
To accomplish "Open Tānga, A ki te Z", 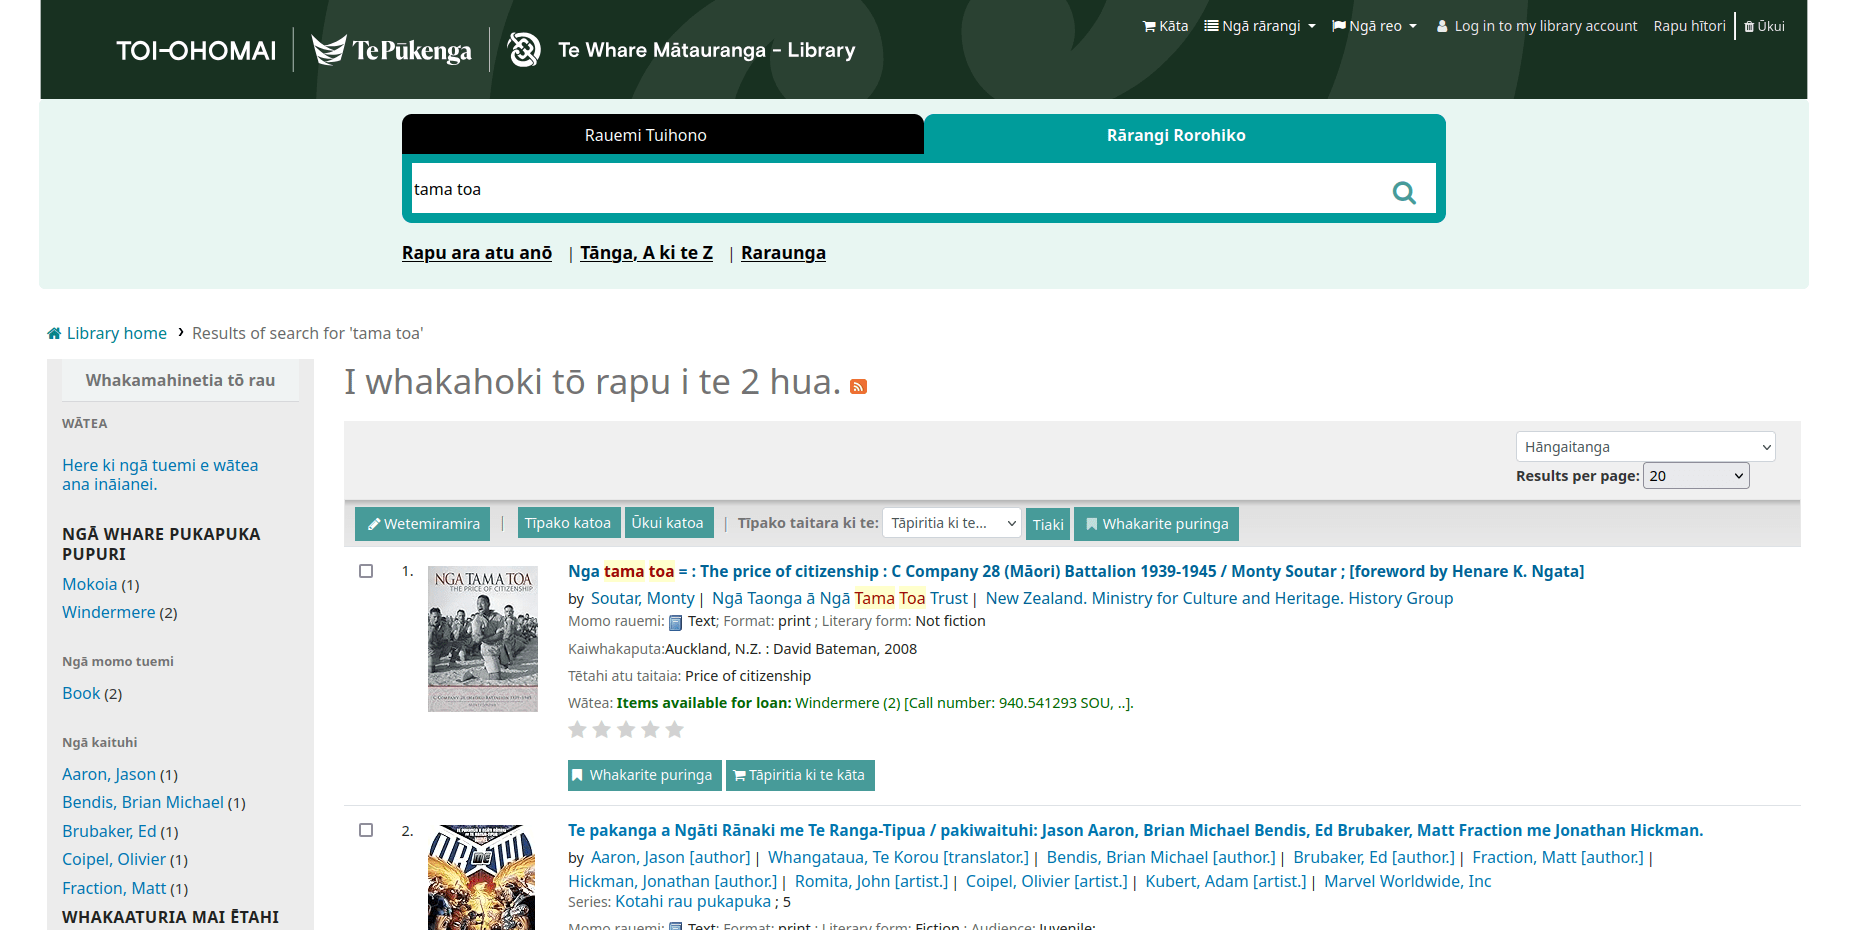I will pyautogui.click(x=646, y=253).
